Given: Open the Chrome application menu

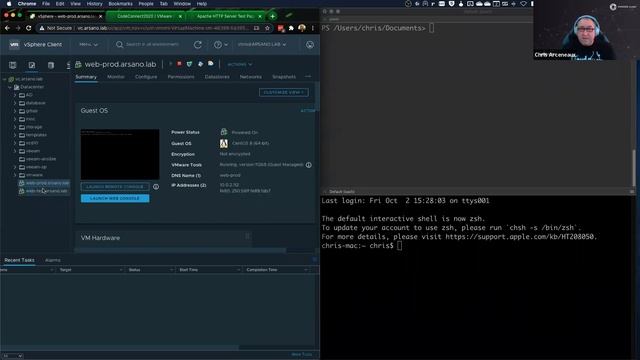Looking at the screenshot, I should tap(27, 4).
